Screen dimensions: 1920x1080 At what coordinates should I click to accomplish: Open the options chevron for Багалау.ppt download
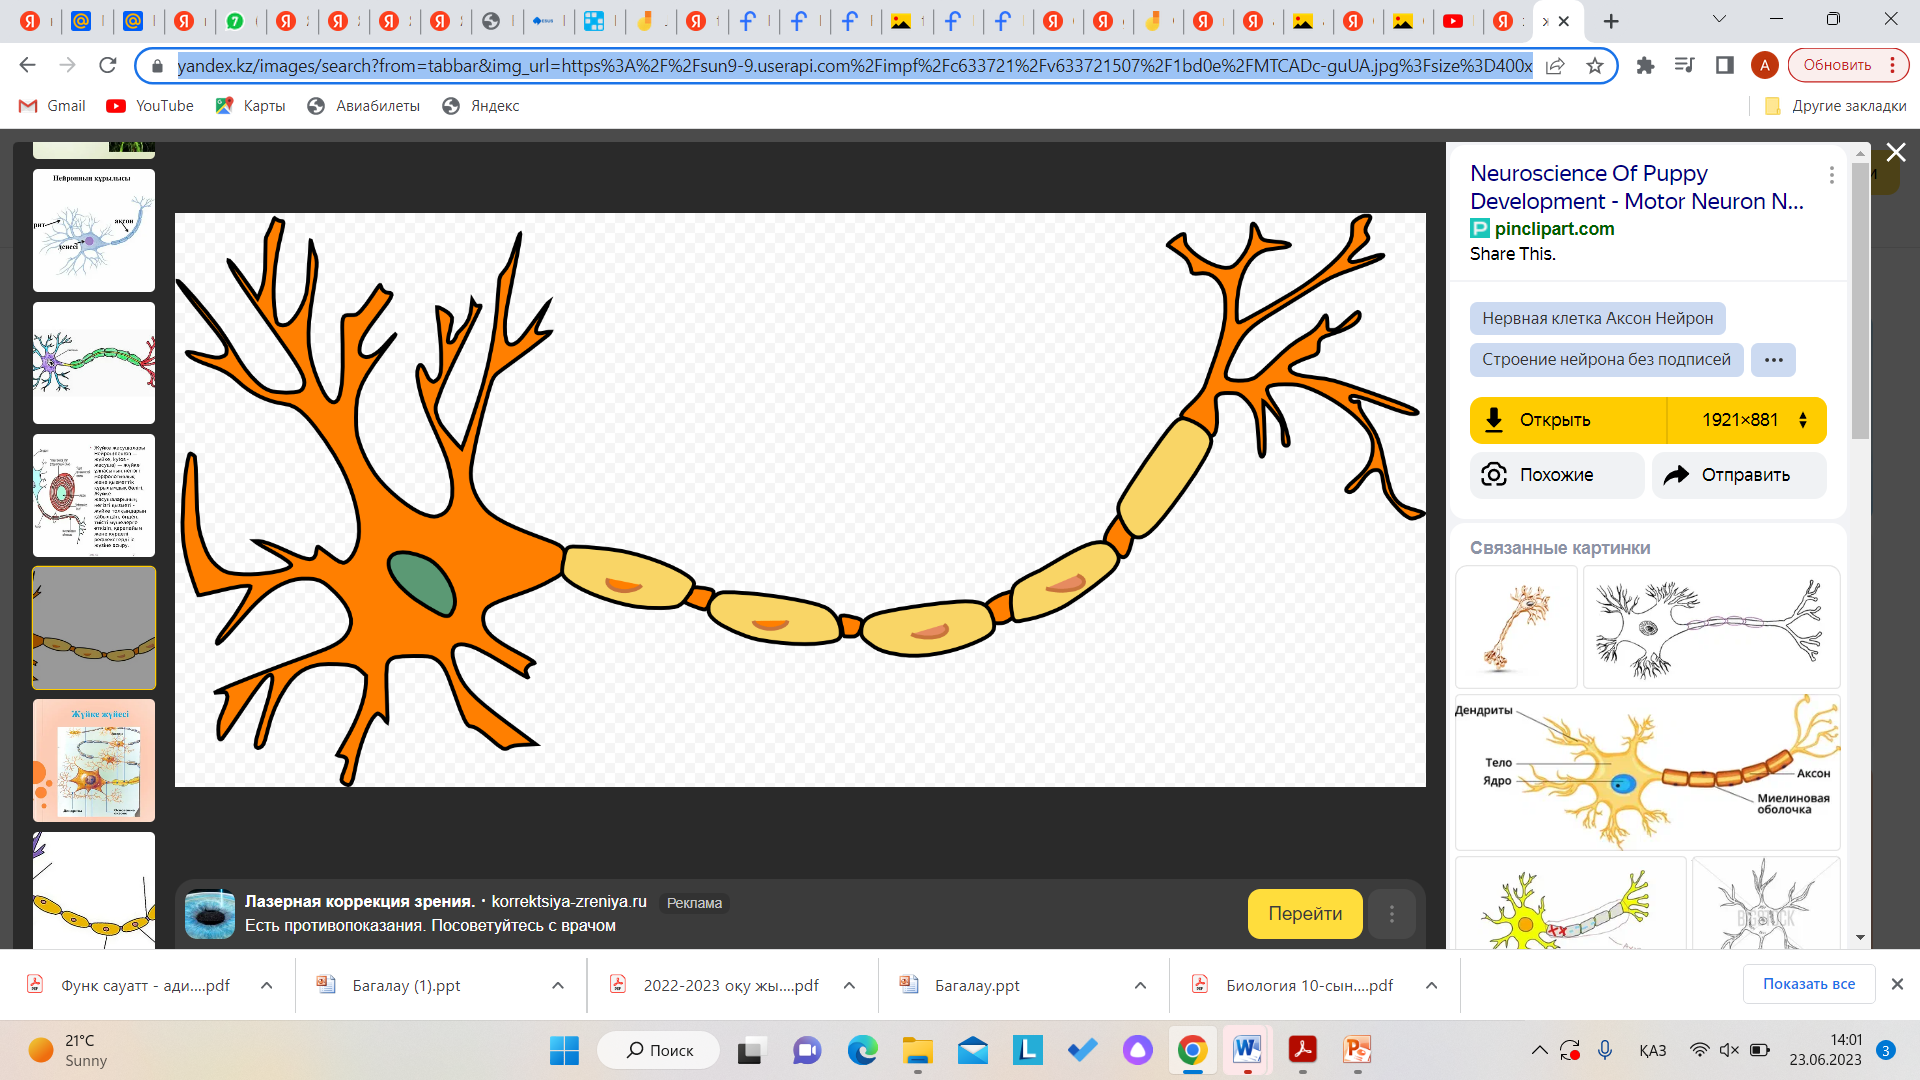(x=1140, y=986)
